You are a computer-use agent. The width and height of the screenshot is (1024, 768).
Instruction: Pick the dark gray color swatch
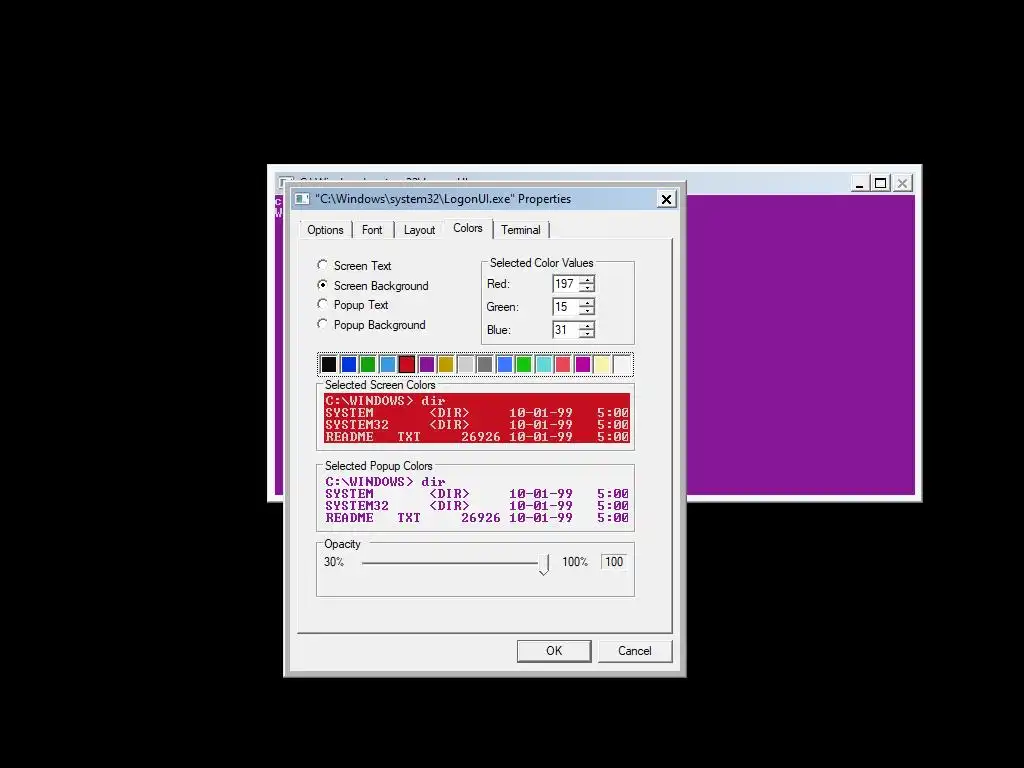[485, 364]
